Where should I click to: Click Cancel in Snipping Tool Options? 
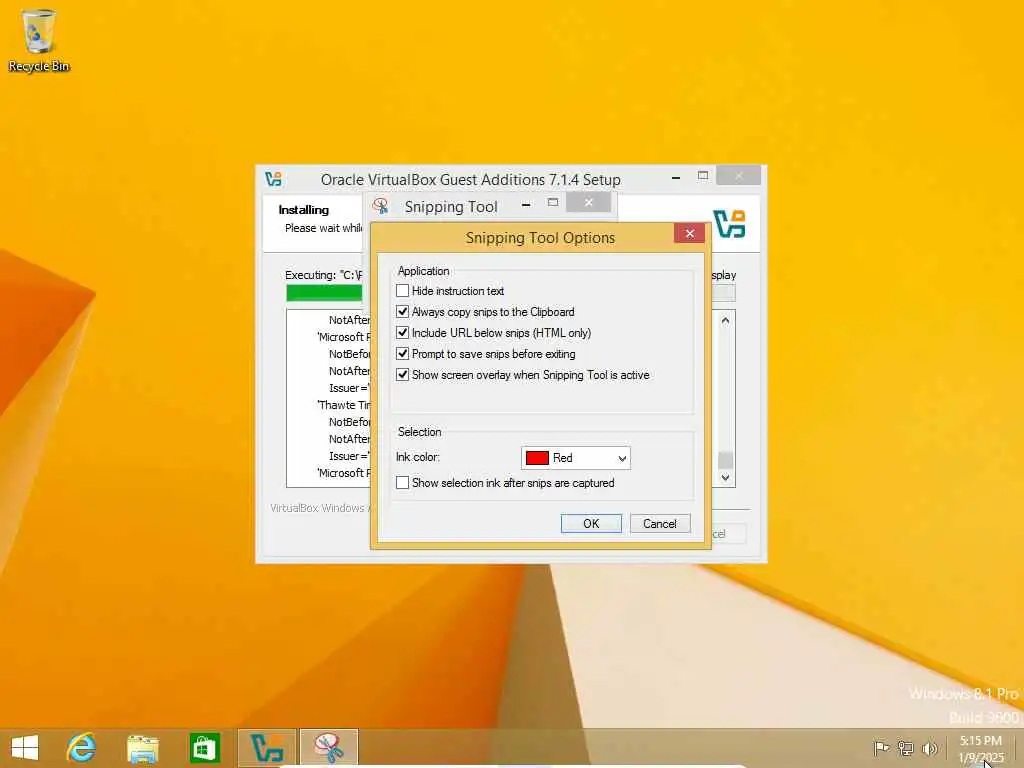pos(660,523)
